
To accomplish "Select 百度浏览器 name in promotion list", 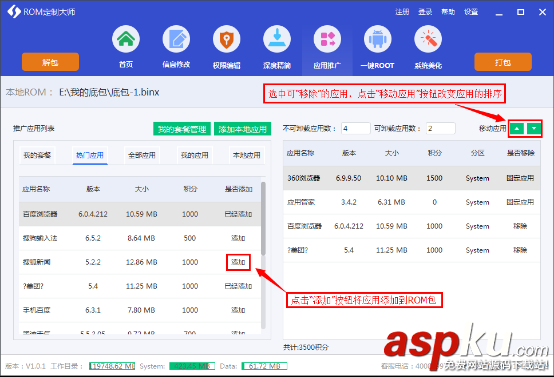I will point(40,214).
